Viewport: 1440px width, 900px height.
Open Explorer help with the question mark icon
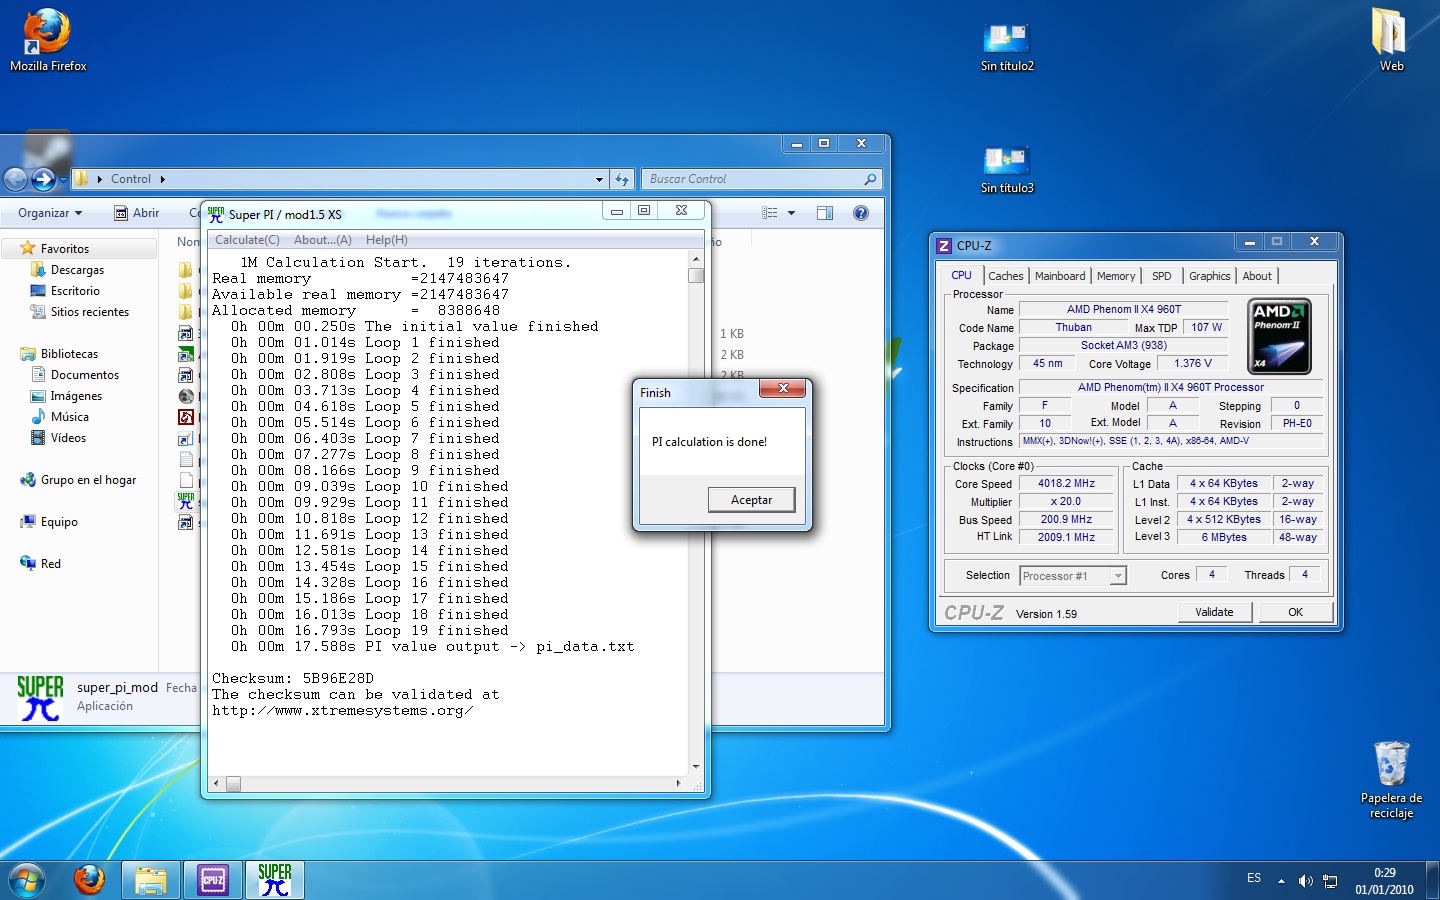pos(861,213)
